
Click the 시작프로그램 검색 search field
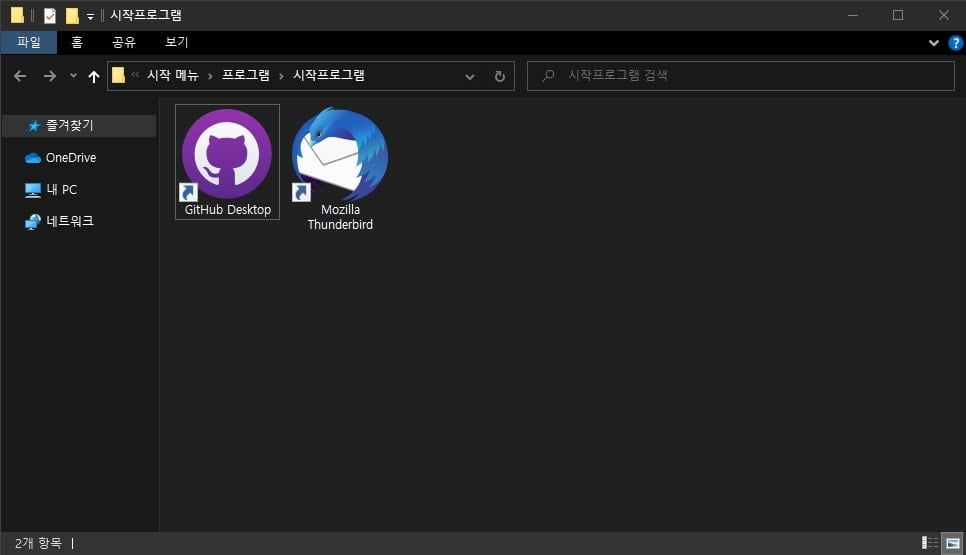pyautogui.click(x=741, y=76)
